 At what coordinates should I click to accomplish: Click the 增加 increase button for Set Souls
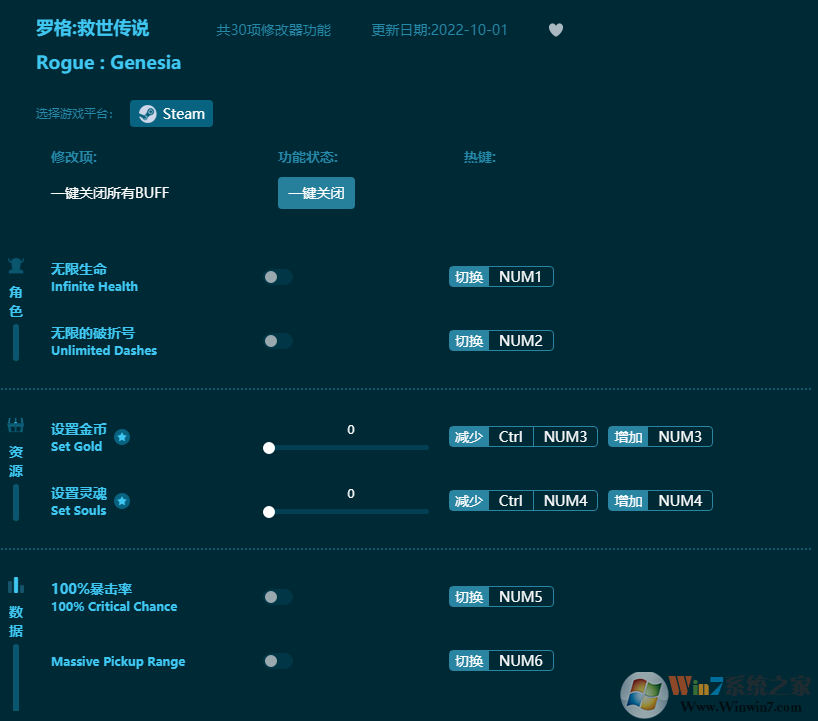(x=629, y=501)
